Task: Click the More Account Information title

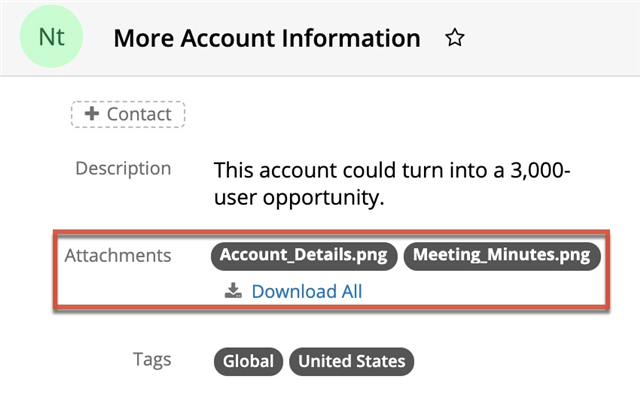Action: pos(266,39)
